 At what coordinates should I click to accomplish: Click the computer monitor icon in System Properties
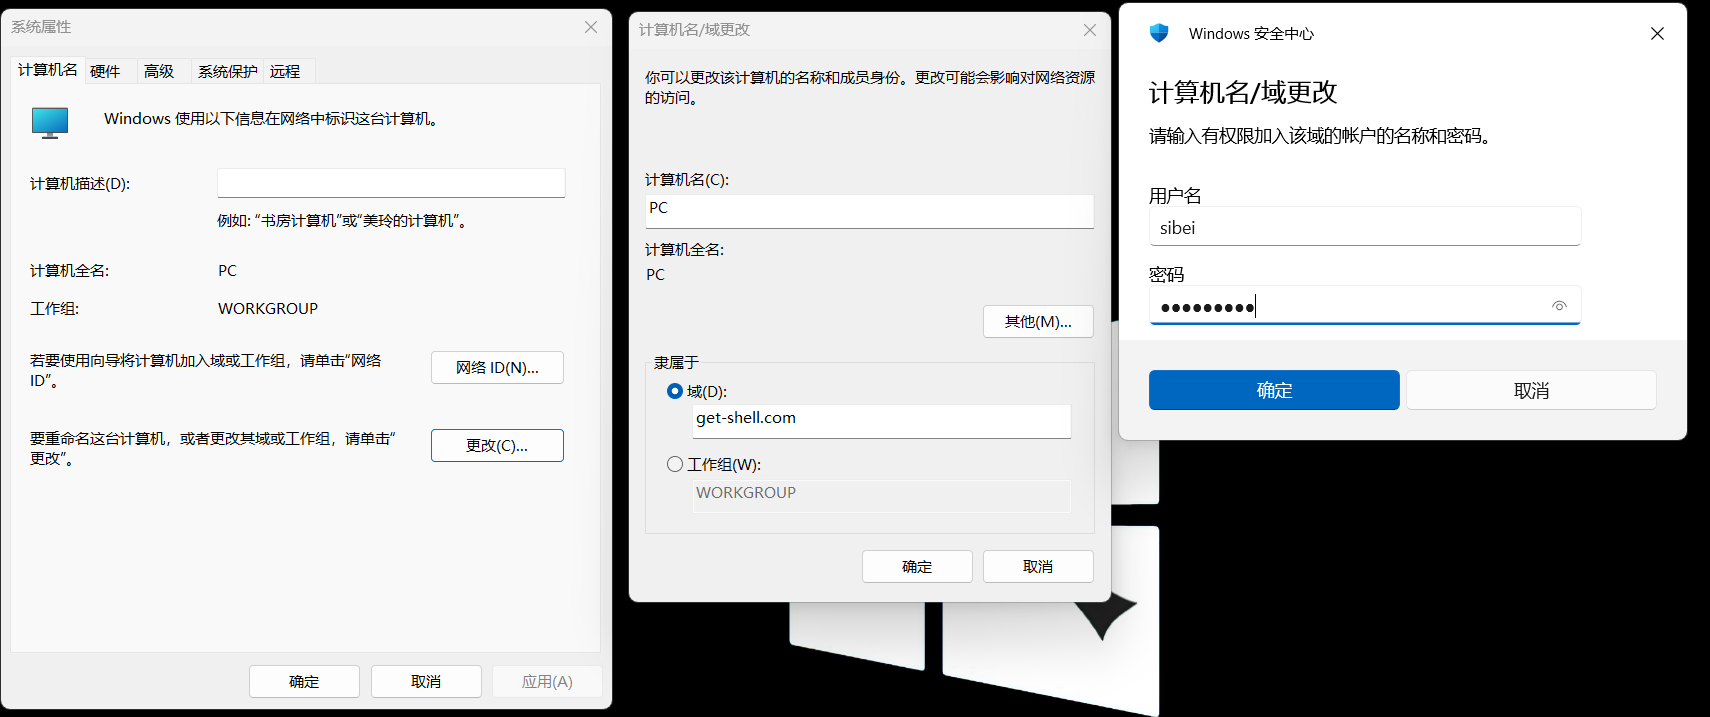tap(50, 122)
